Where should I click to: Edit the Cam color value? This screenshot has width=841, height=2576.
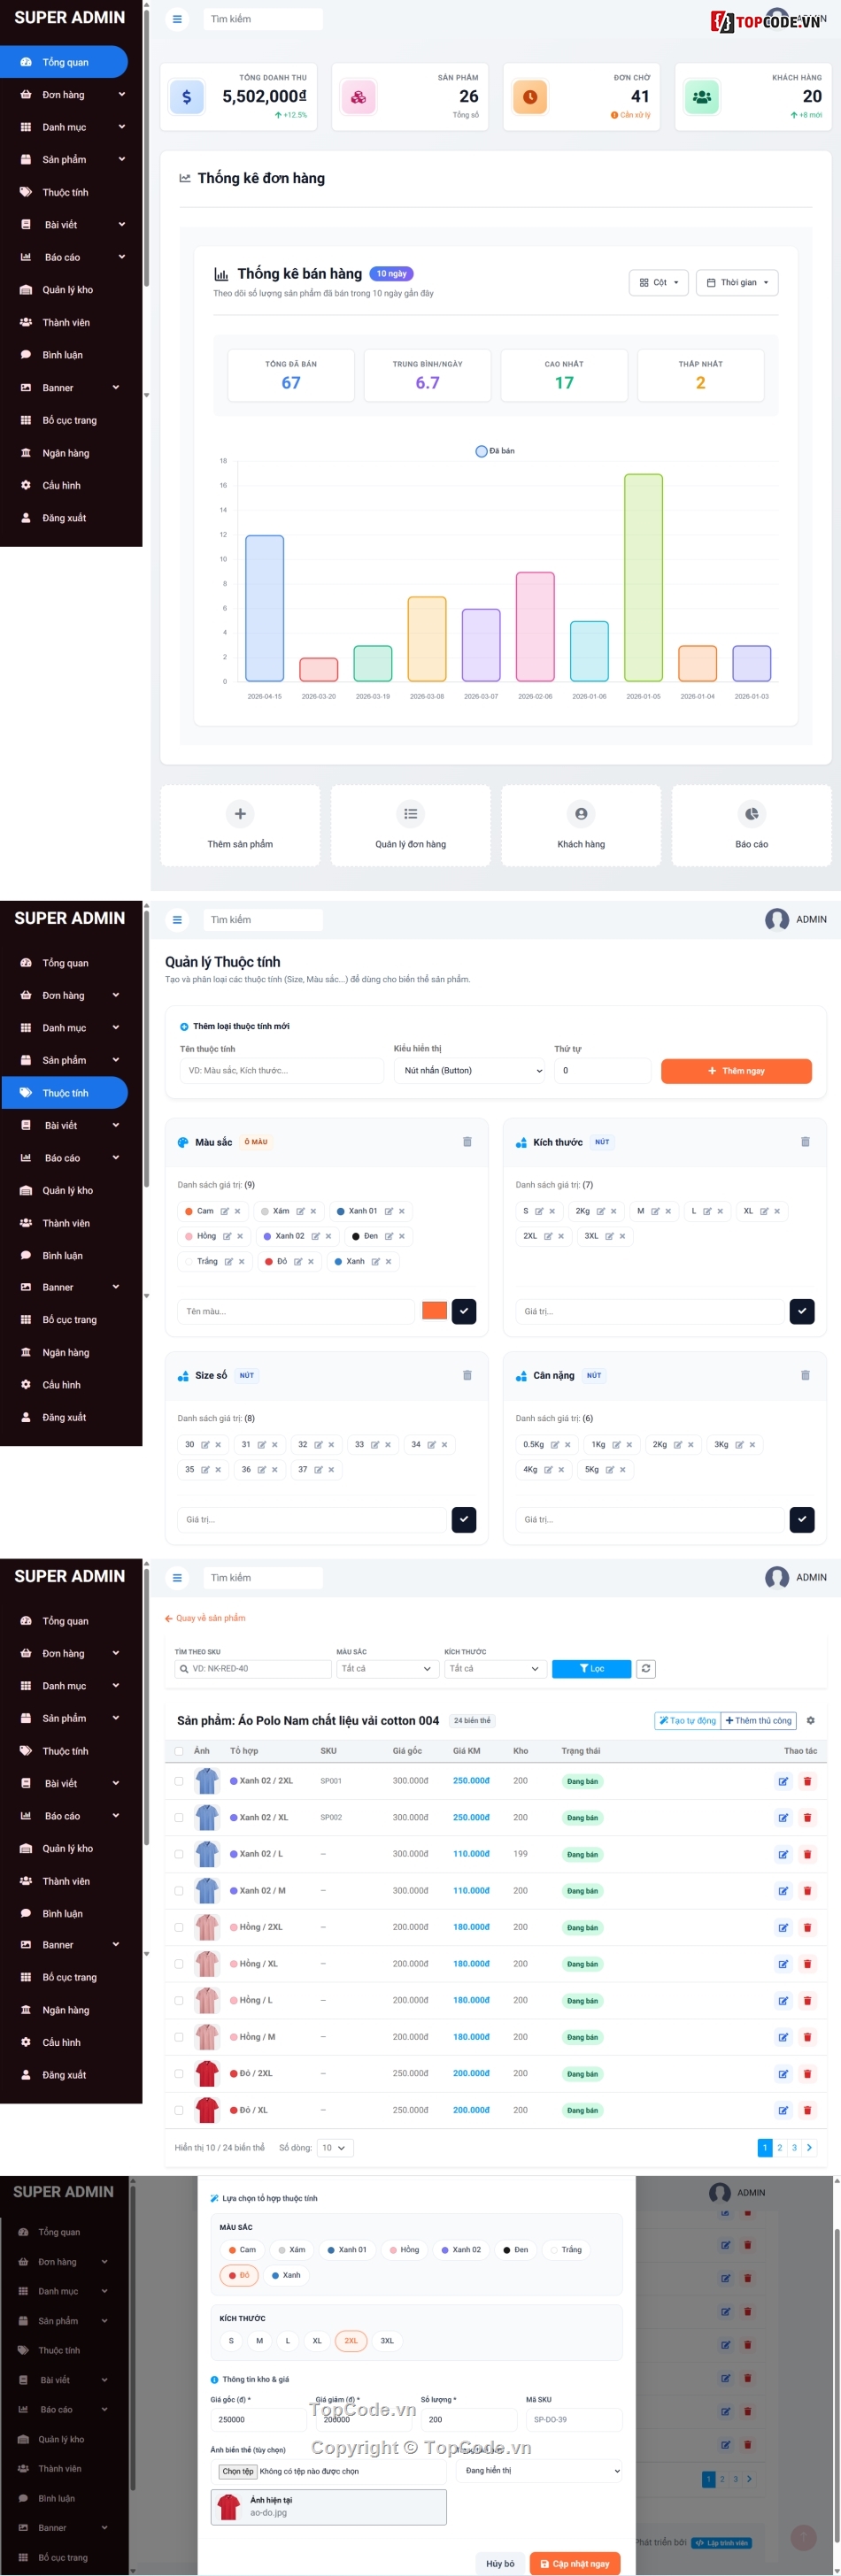point(224,1211)
